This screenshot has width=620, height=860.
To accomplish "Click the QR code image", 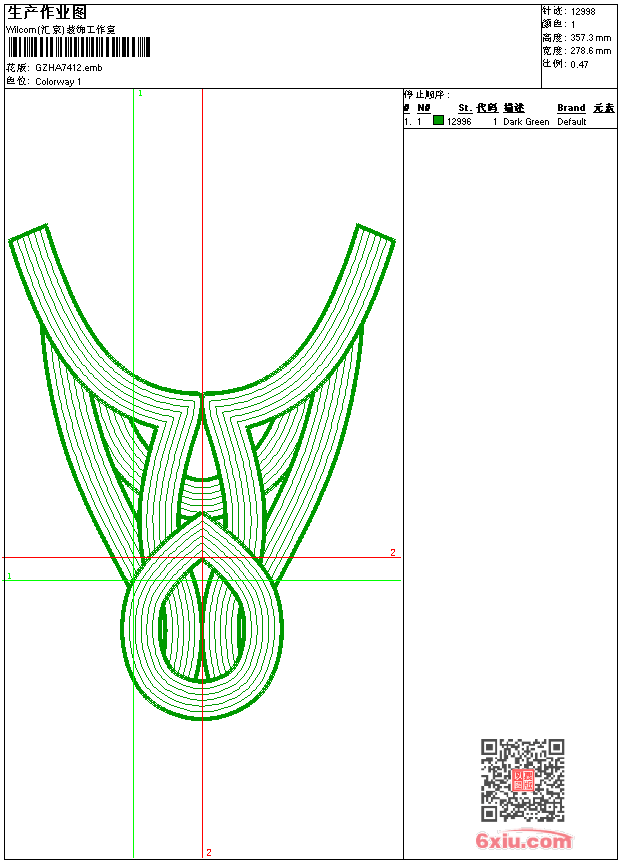I will pos(522,780).
